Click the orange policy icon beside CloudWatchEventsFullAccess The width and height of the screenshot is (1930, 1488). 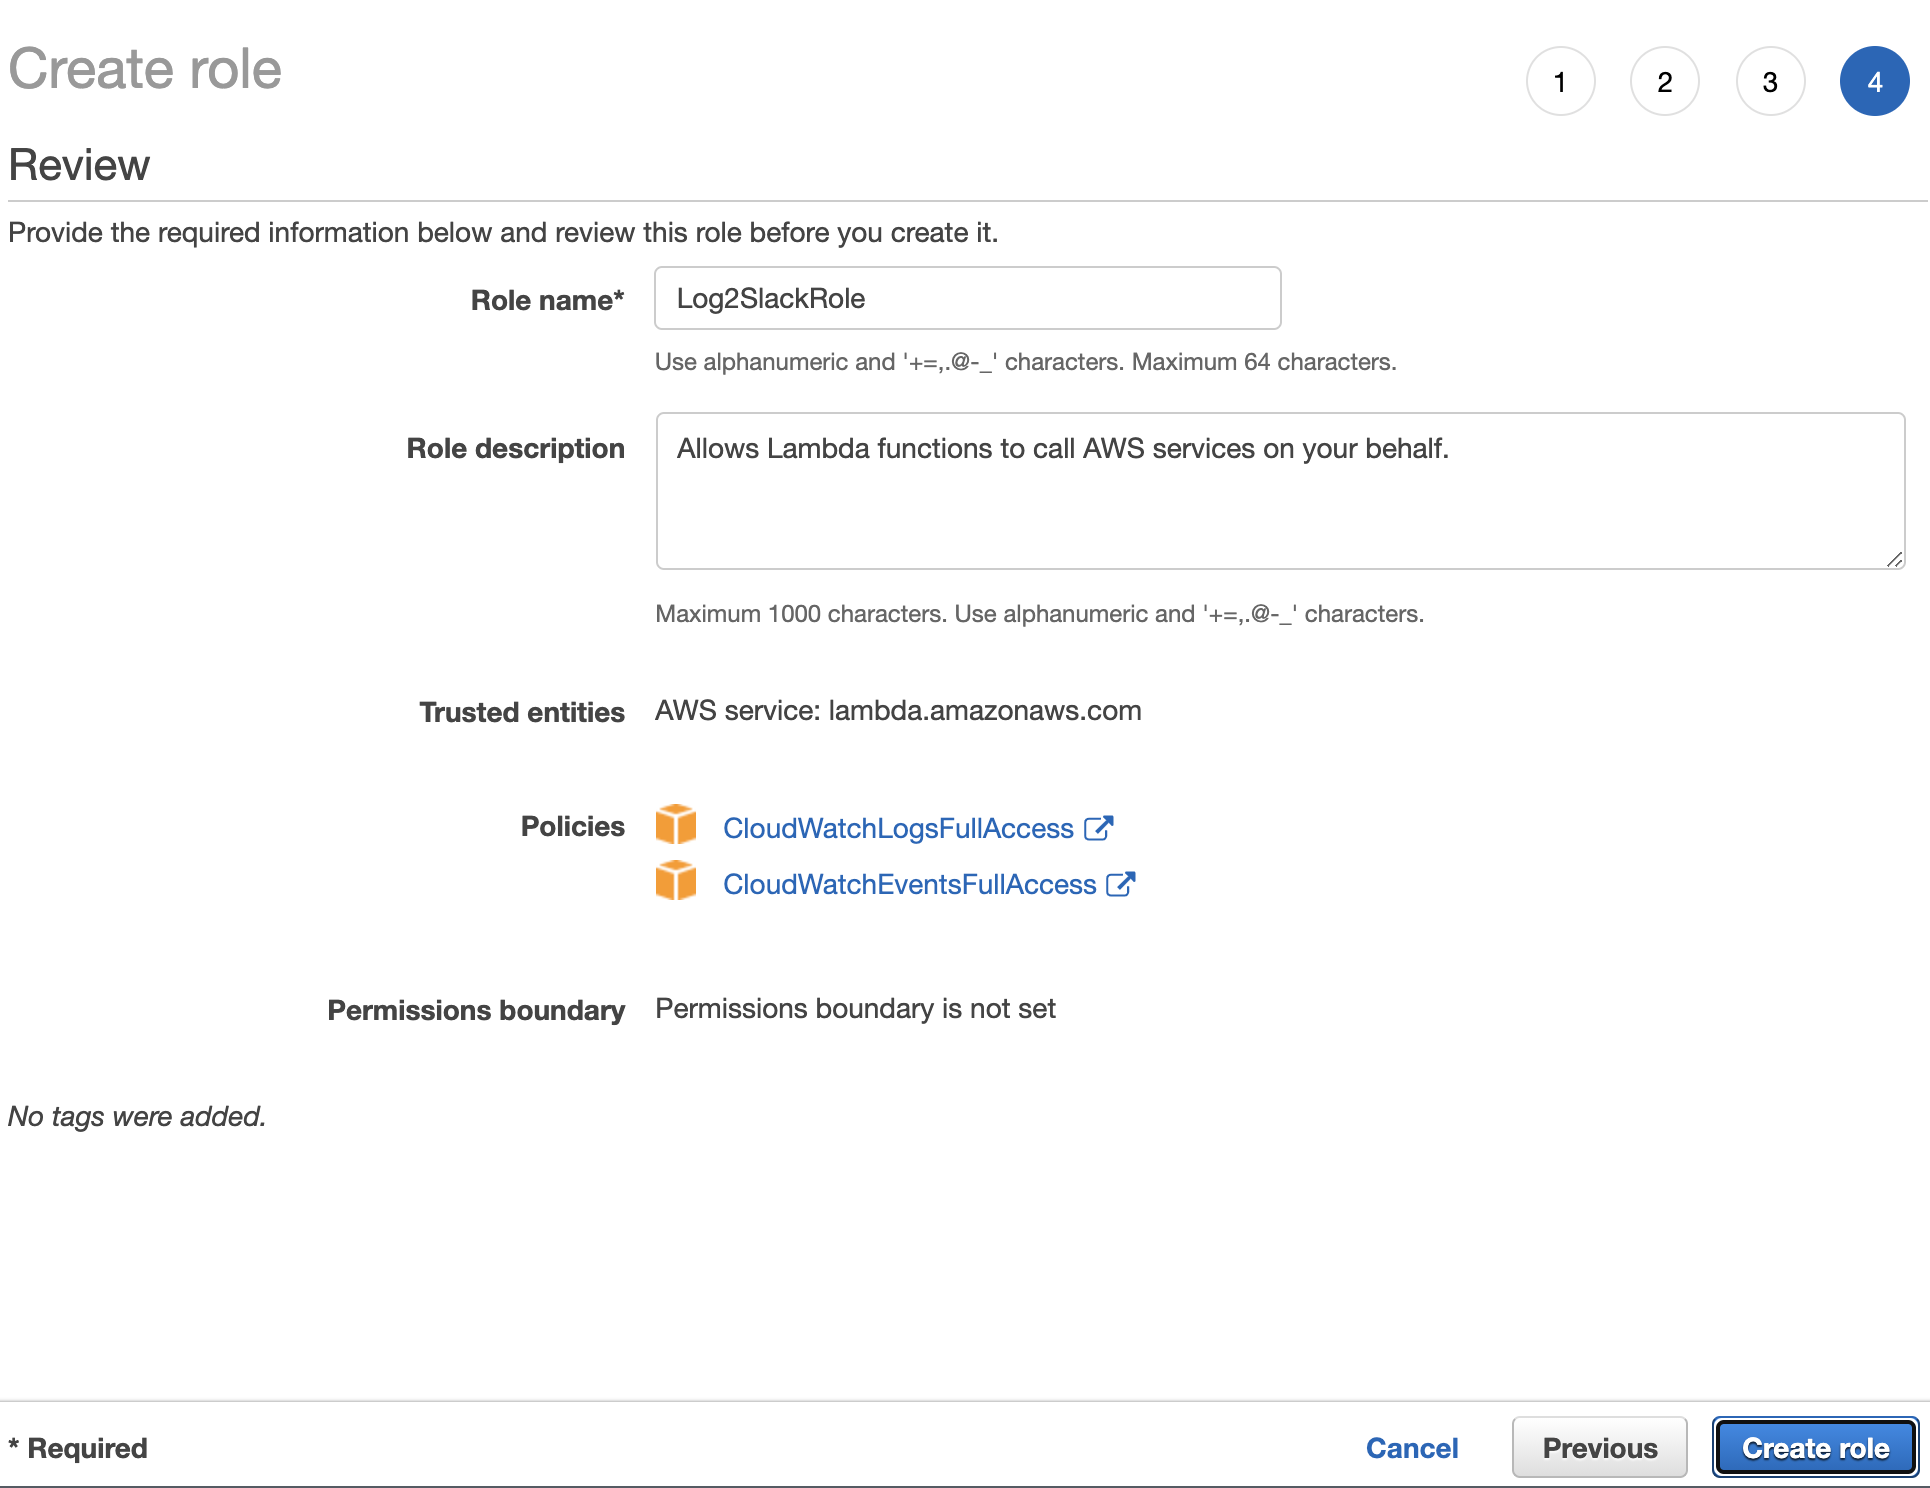676,881
